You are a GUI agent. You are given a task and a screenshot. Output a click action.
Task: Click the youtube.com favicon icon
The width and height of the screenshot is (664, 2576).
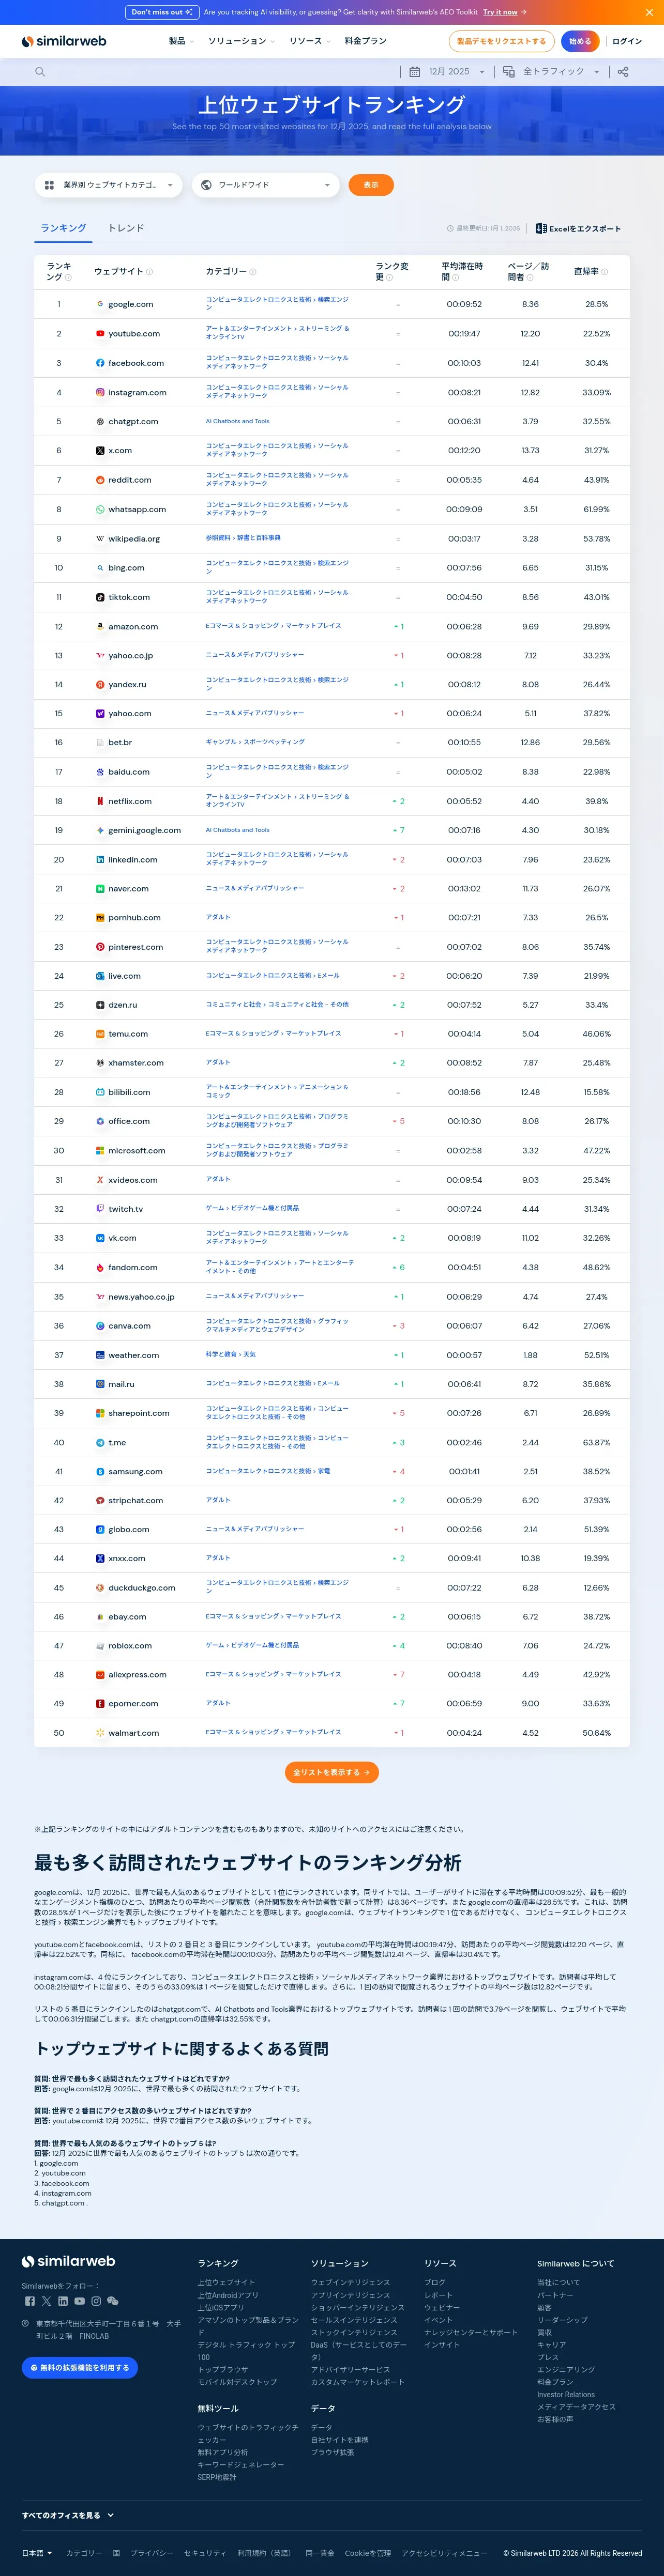(100, 334)
